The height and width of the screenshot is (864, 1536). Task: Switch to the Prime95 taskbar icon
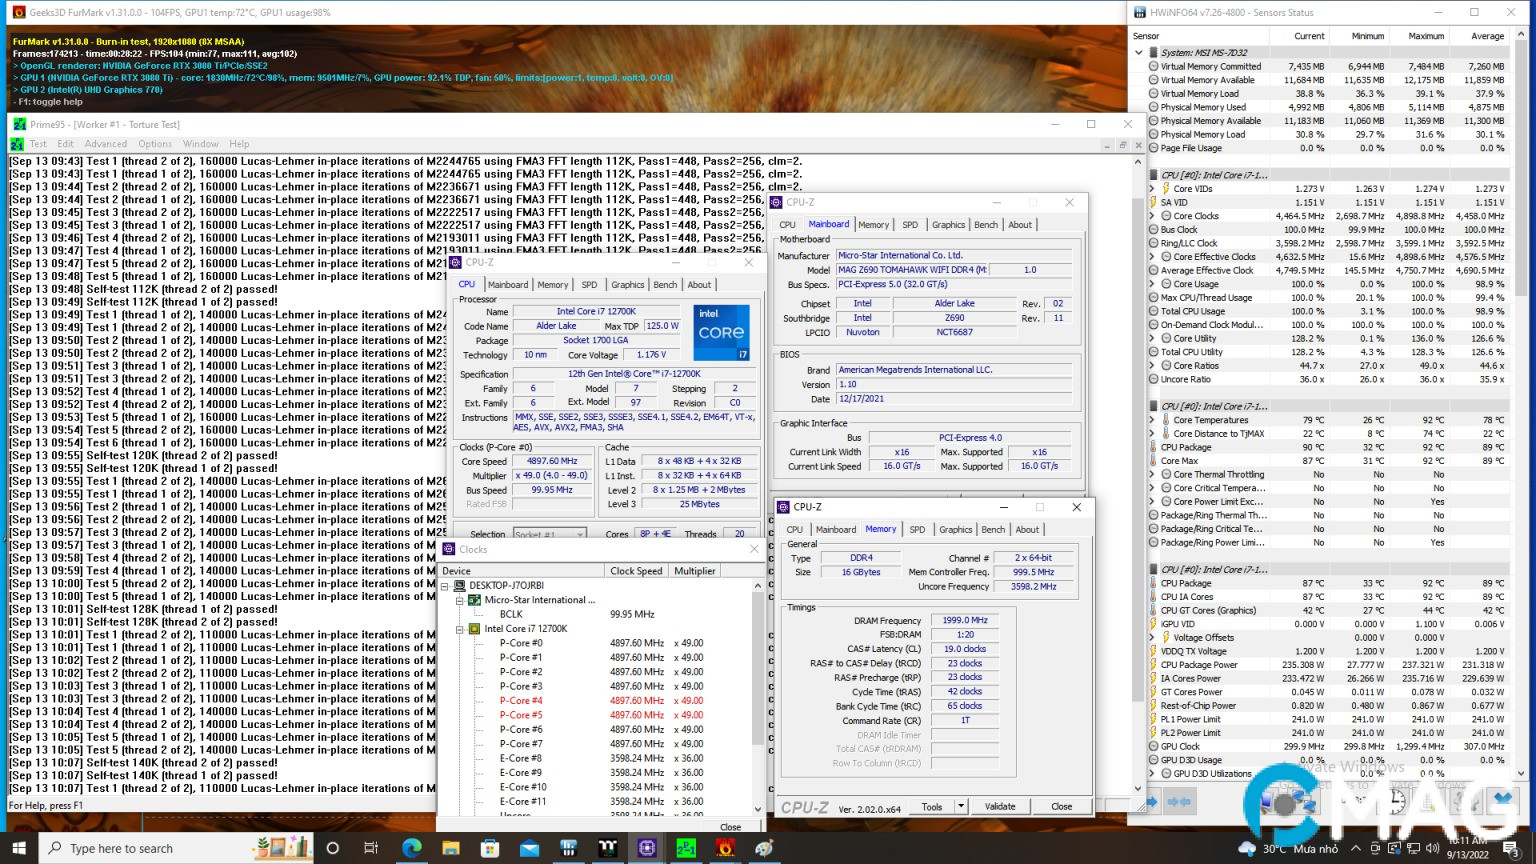click(x=686, y=848)
